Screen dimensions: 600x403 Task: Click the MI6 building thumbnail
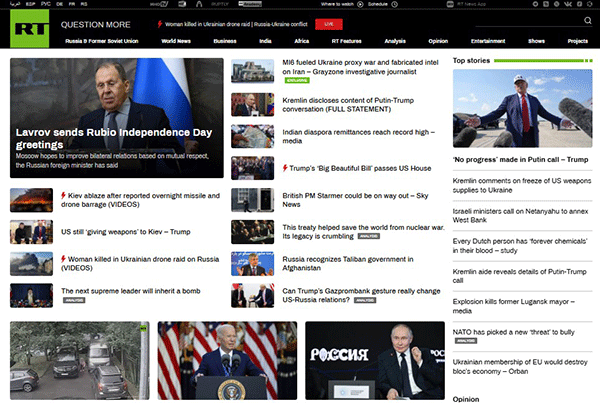(x=253, y=71)
